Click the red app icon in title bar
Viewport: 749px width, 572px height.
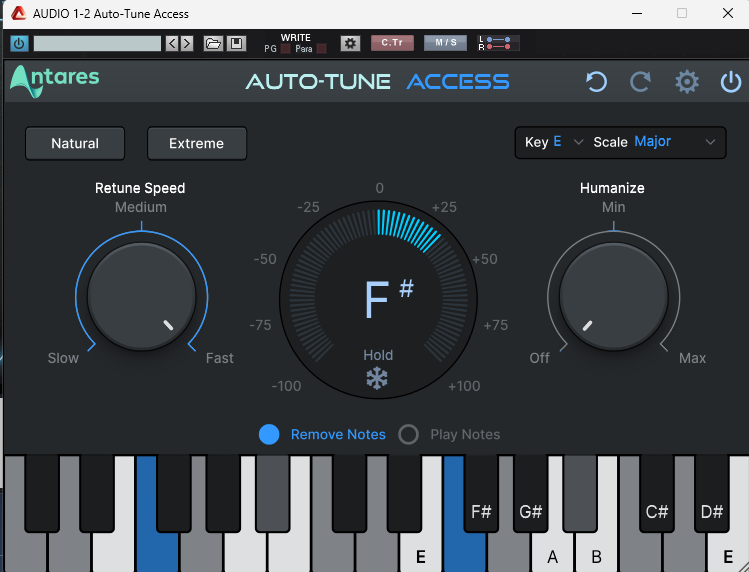18,13
